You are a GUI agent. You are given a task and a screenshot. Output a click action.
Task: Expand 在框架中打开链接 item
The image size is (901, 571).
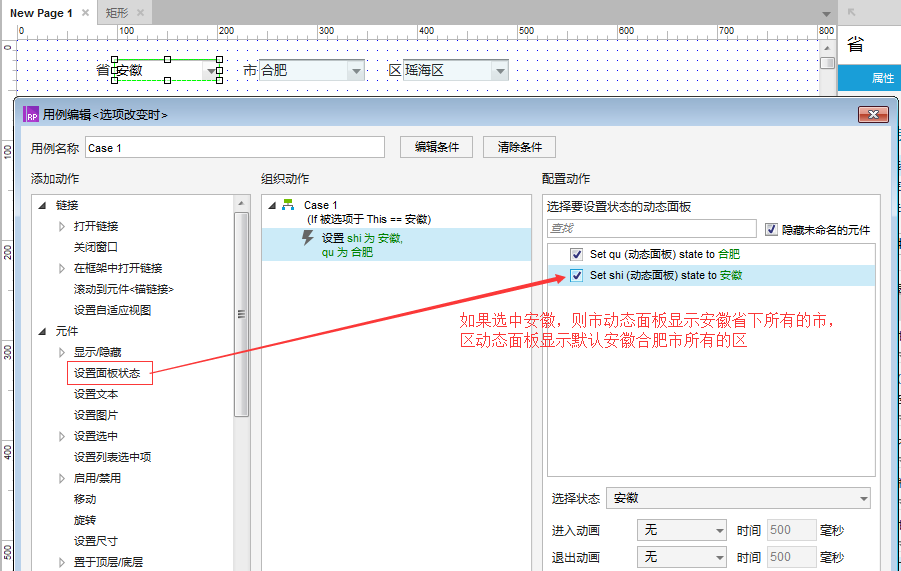62,268
